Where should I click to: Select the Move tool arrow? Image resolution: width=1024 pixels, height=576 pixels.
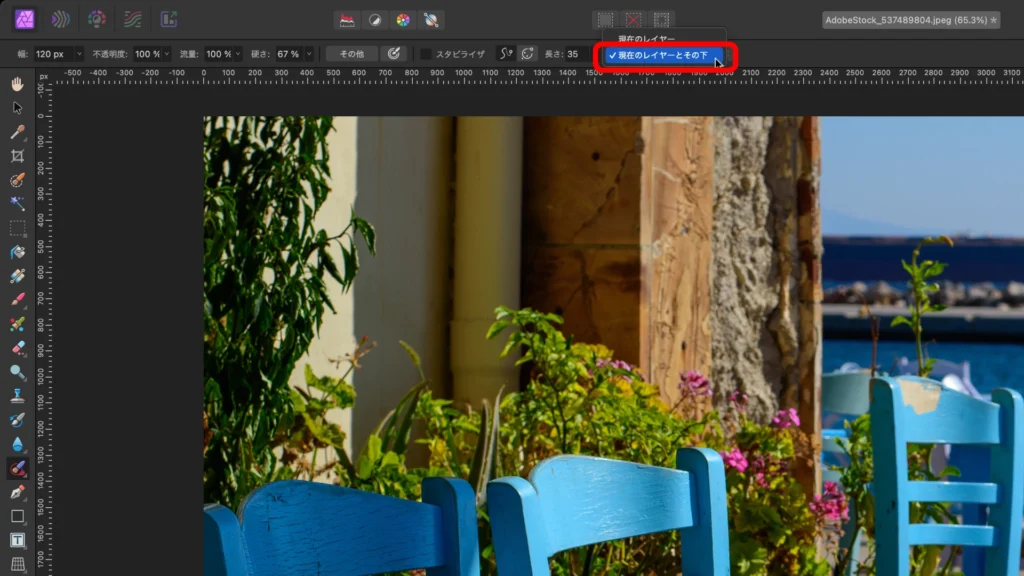pyautogui.click(x=17, y=108)
